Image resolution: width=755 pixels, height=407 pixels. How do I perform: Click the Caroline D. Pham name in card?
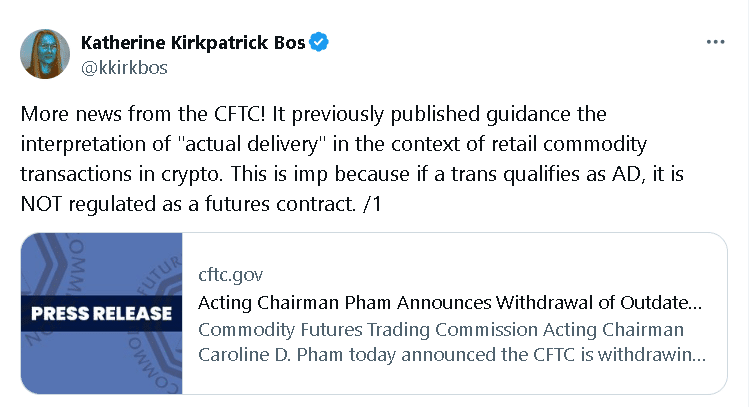[x=263, y=357]
